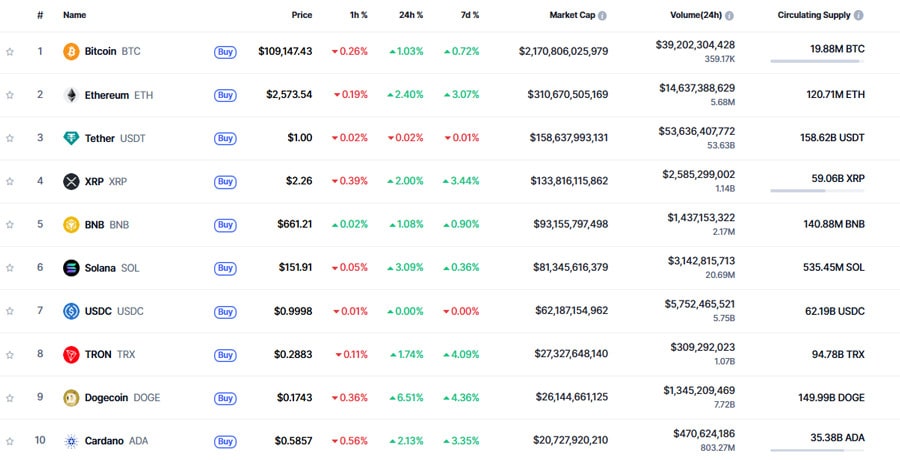Click Bitcoin circulating supply progress bar
Image resolution: width=900 pixels, height=460 pixels.
(817, 61)
